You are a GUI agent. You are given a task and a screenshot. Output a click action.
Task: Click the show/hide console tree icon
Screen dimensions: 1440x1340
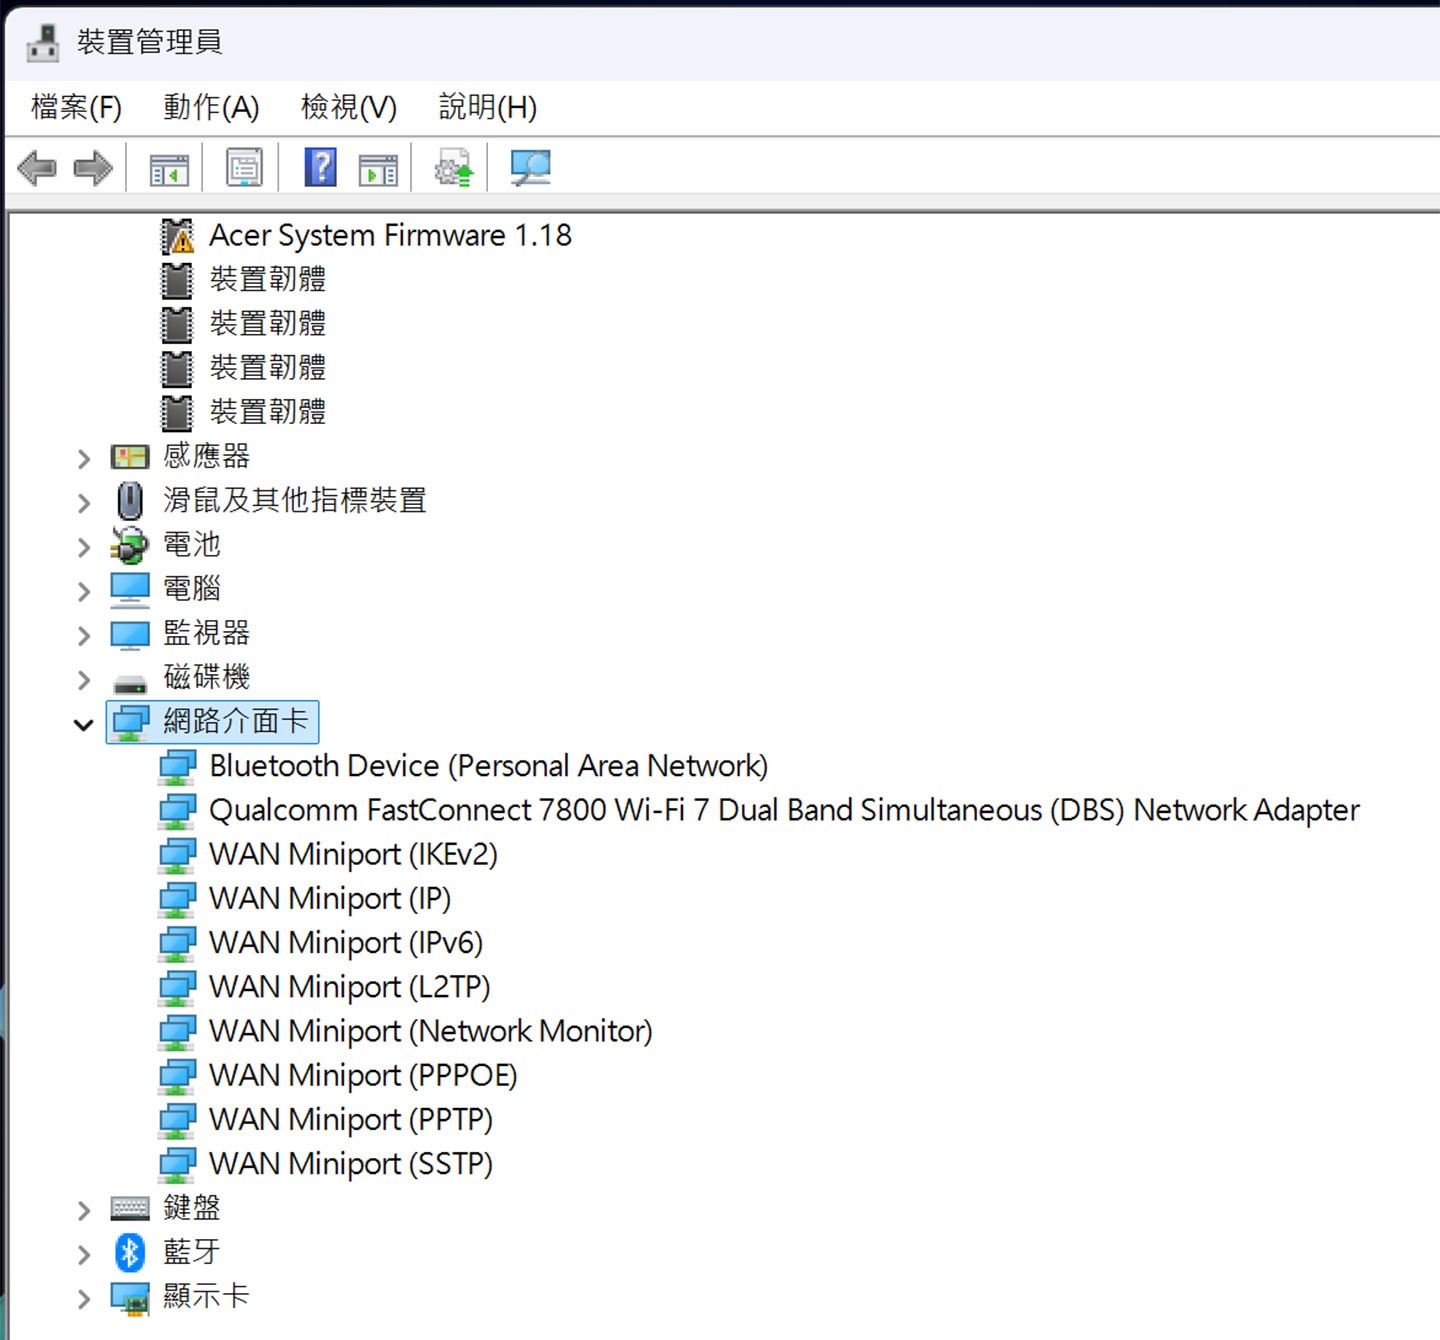point(169,169)
